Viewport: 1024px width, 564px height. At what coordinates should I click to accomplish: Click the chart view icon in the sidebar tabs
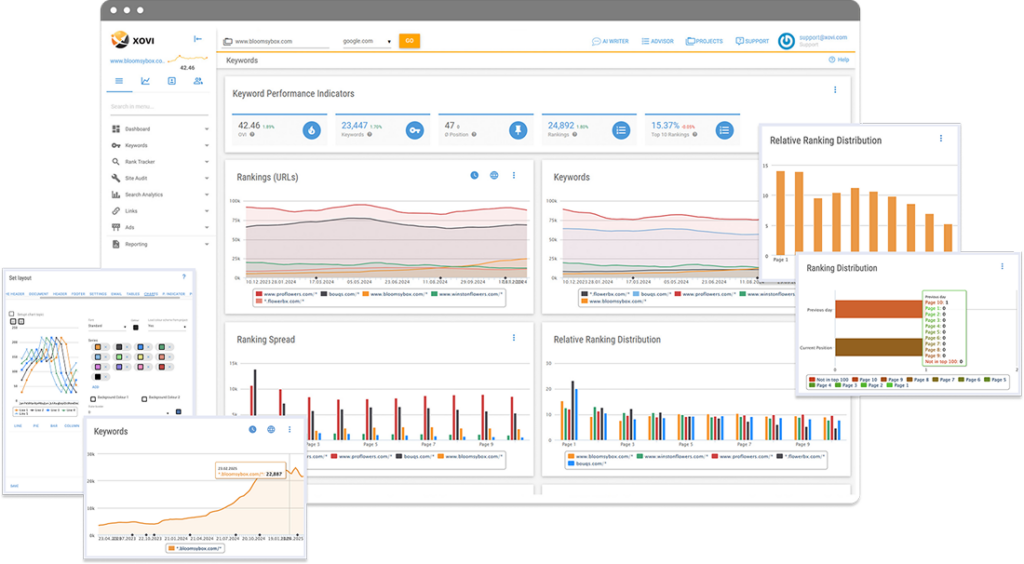tap(145, 81)
